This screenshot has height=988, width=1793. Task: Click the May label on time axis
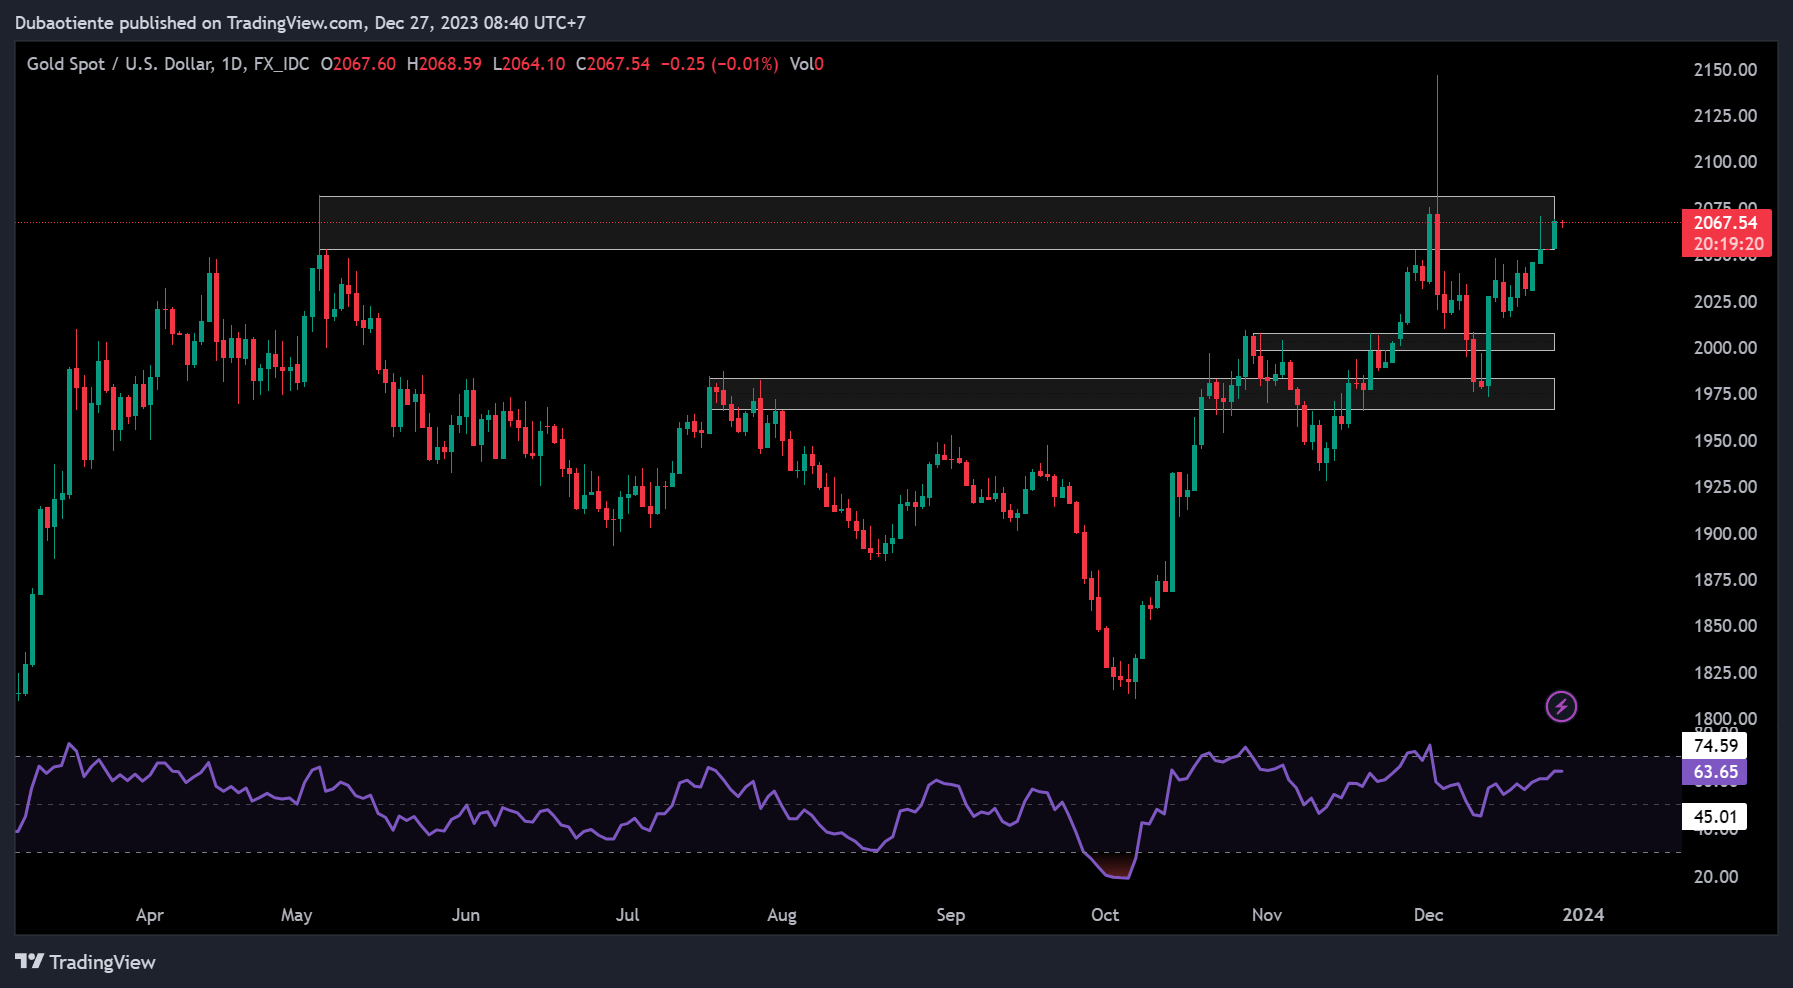click(297, 915)
